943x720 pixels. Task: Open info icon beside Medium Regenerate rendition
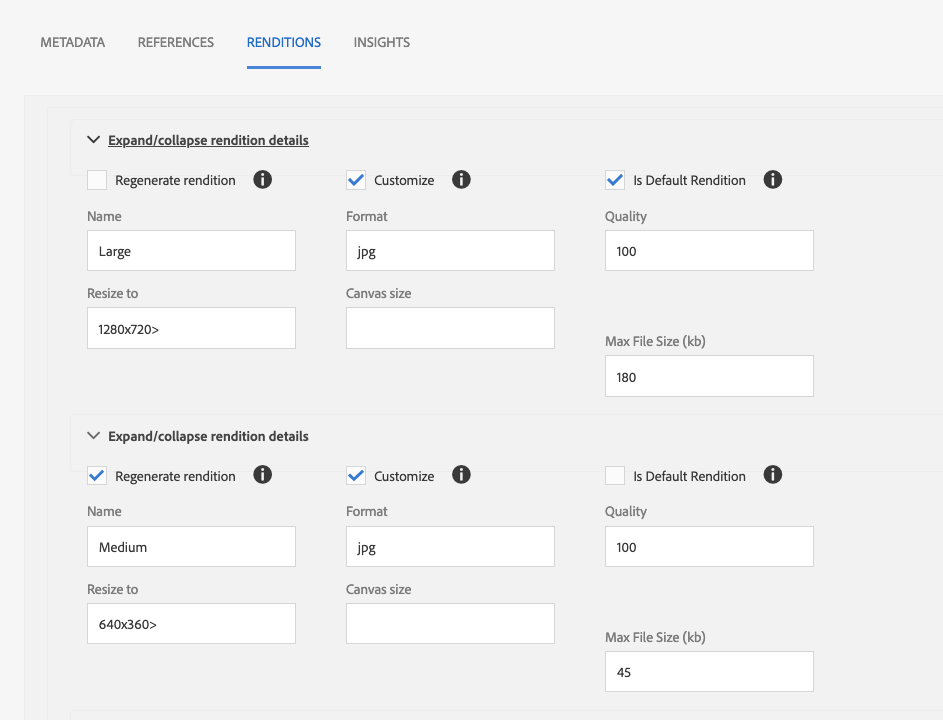point(262,475)
